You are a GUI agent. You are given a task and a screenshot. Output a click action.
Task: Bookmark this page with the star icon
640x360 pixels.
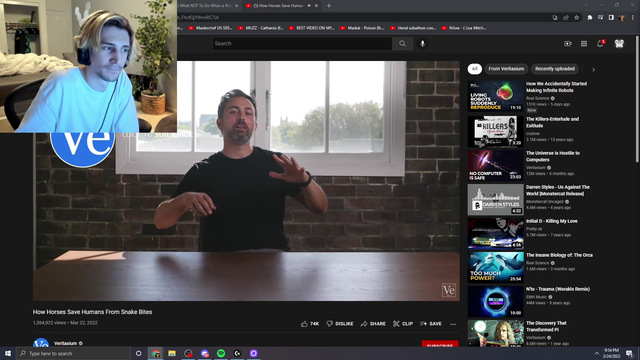click(576, 18)
